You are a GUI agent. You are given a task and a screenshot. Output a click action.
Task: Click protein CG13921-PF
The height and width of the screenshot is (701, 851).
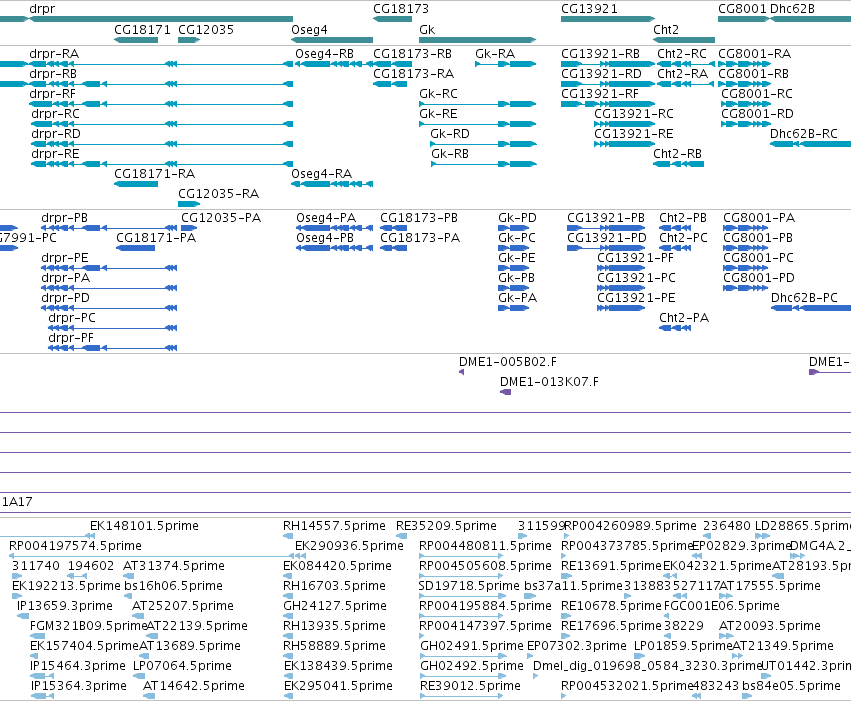[621, 268]
